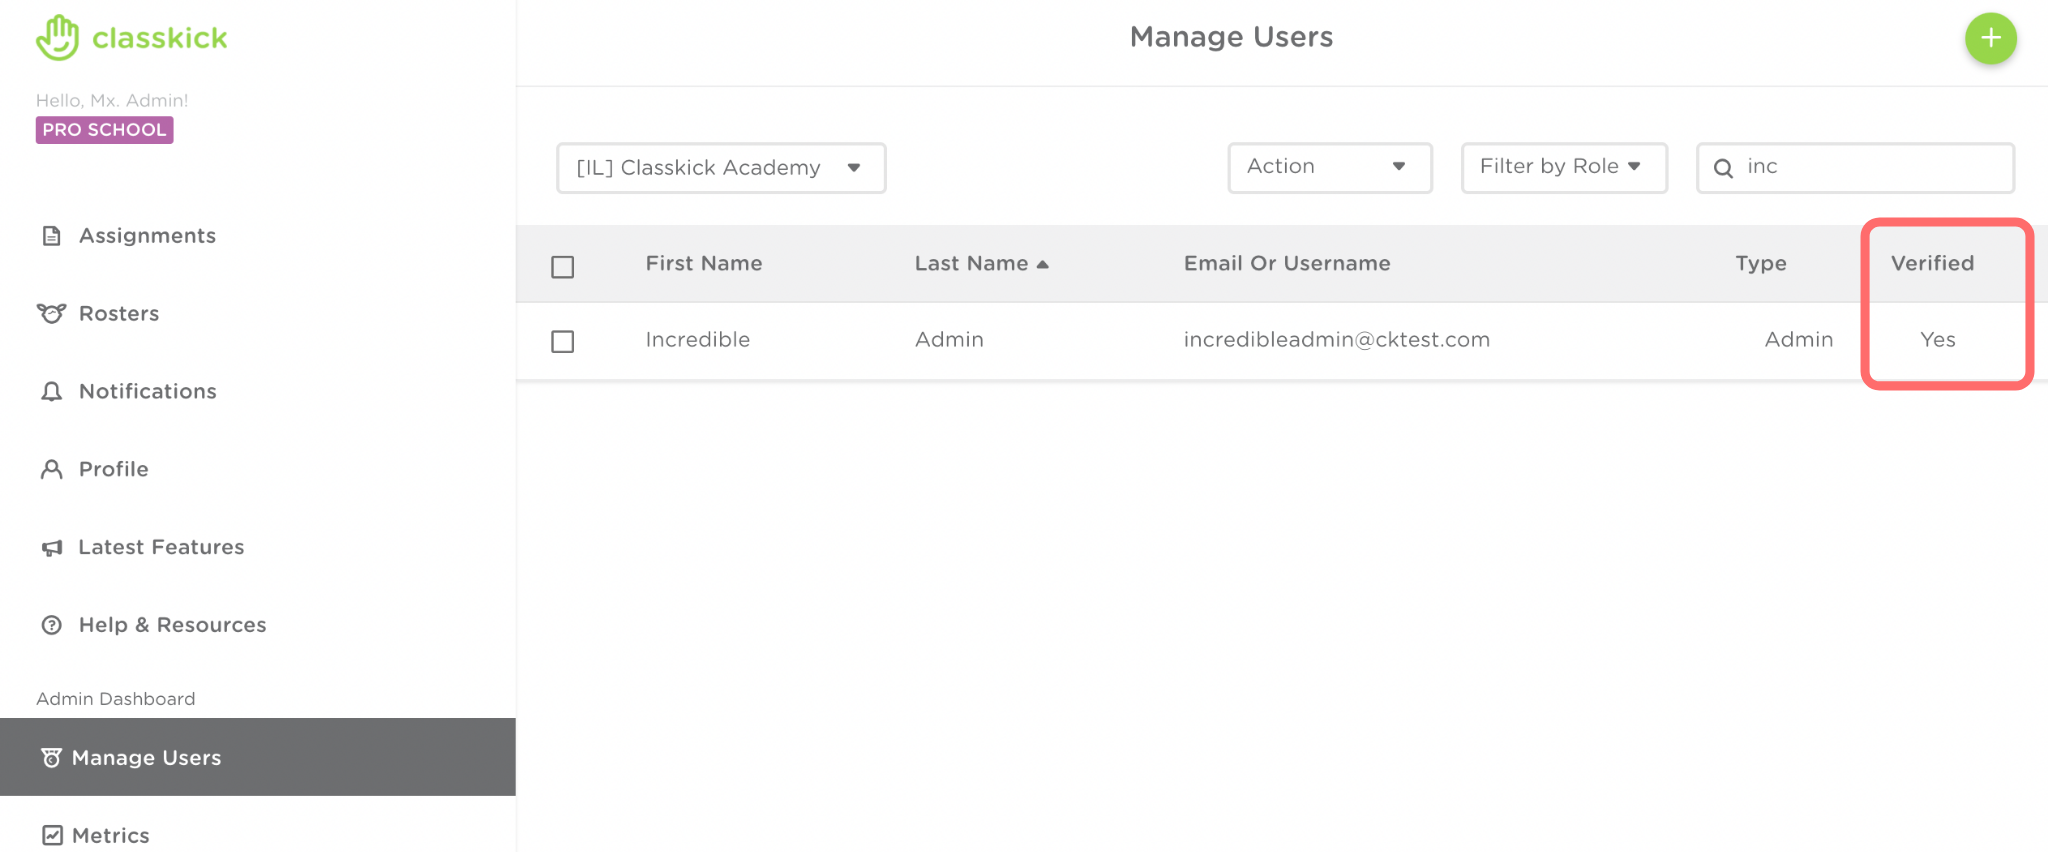Click the search magnifier icon
This screenshot has width=2048, height=852.
1723,168
